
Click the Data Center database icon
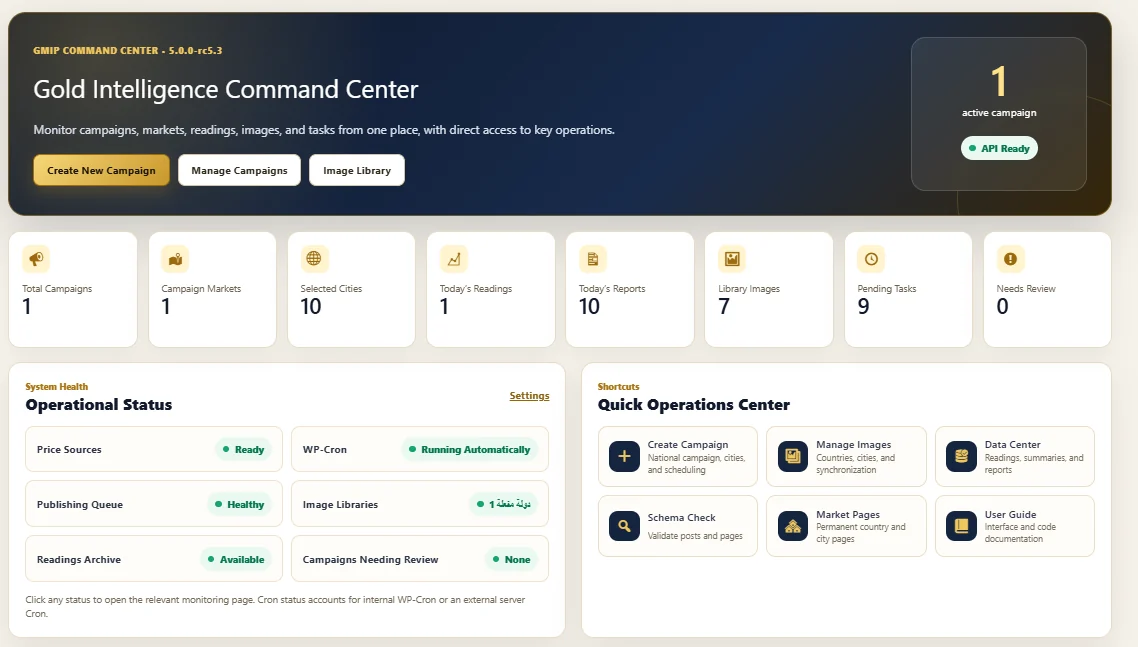point(962,456)
